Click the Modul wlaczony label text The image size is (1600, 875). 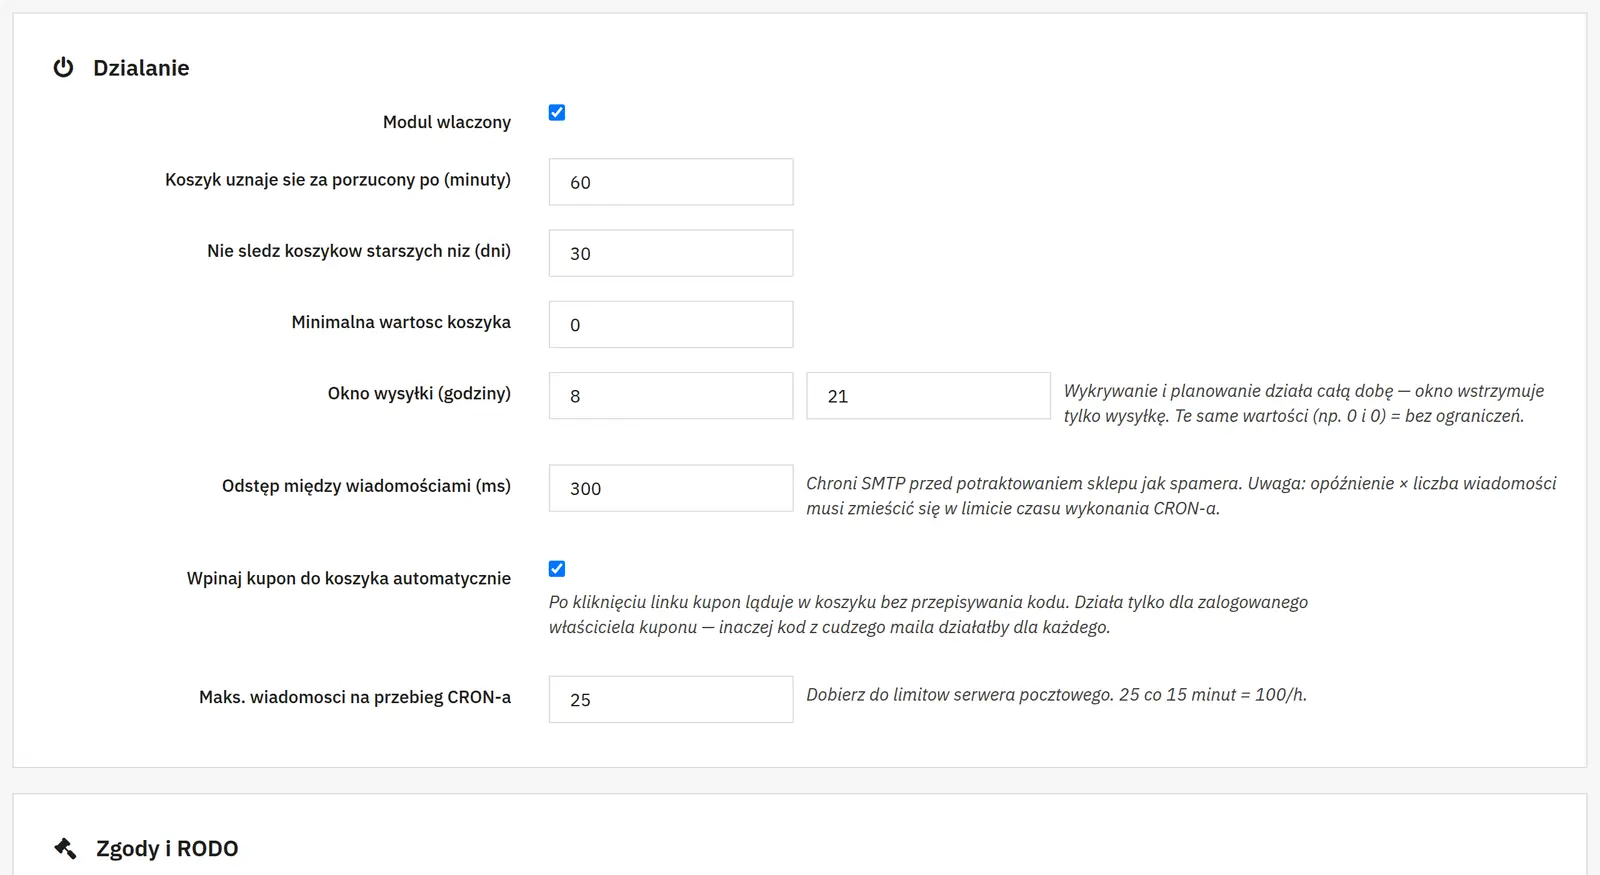pyautogui.click(x=447, y=122)
